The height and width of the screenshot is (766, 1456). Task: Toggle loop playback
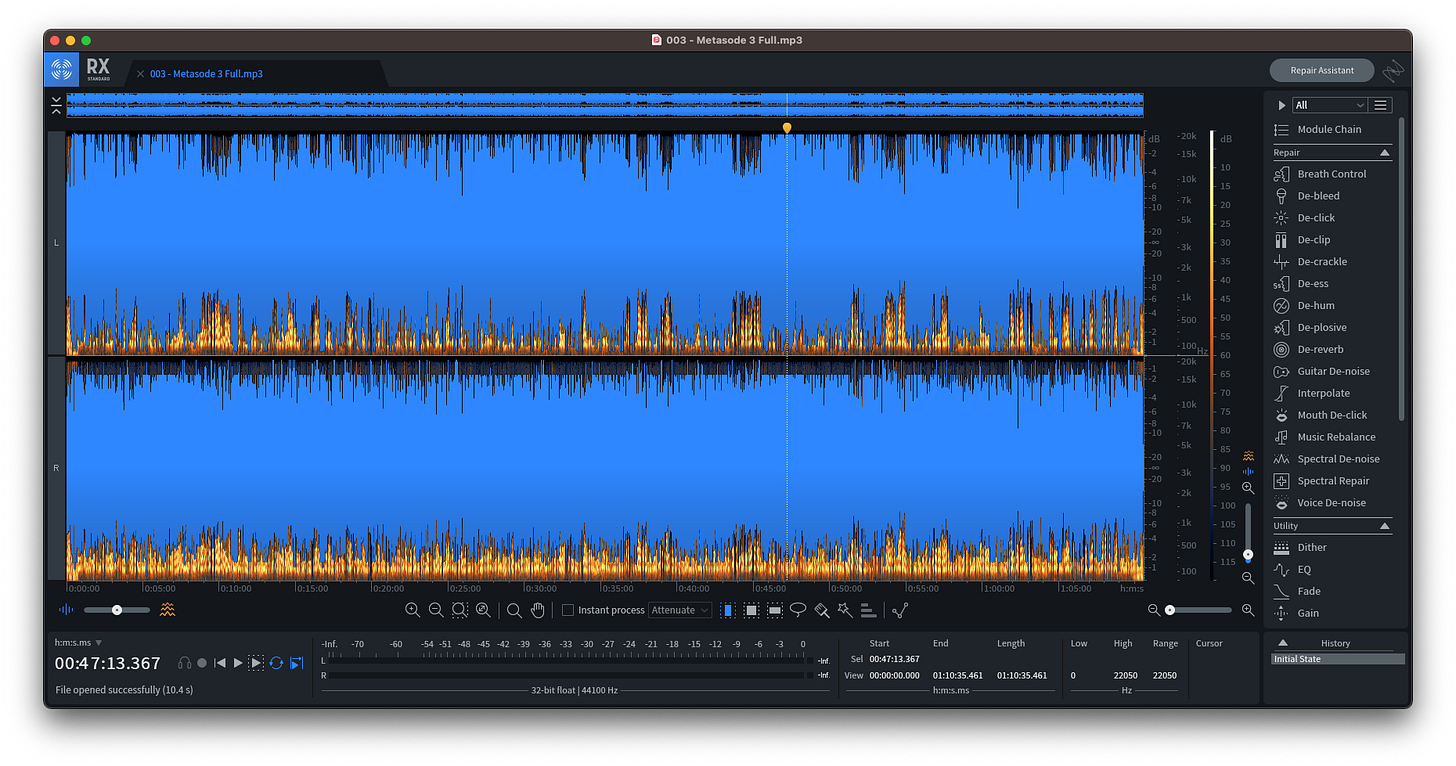click(276, 663)
